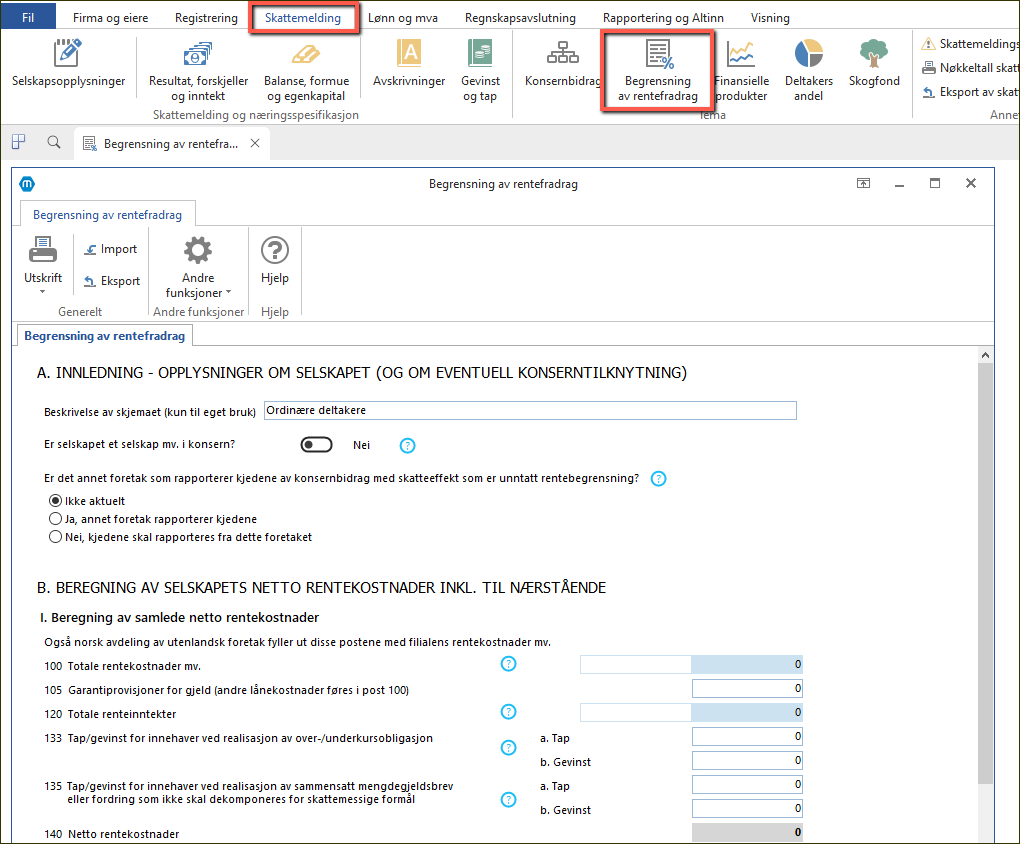Click post 105 Garantiprovisjoner value field
This screenshot has height=844, width=1020.
point(747,688)
